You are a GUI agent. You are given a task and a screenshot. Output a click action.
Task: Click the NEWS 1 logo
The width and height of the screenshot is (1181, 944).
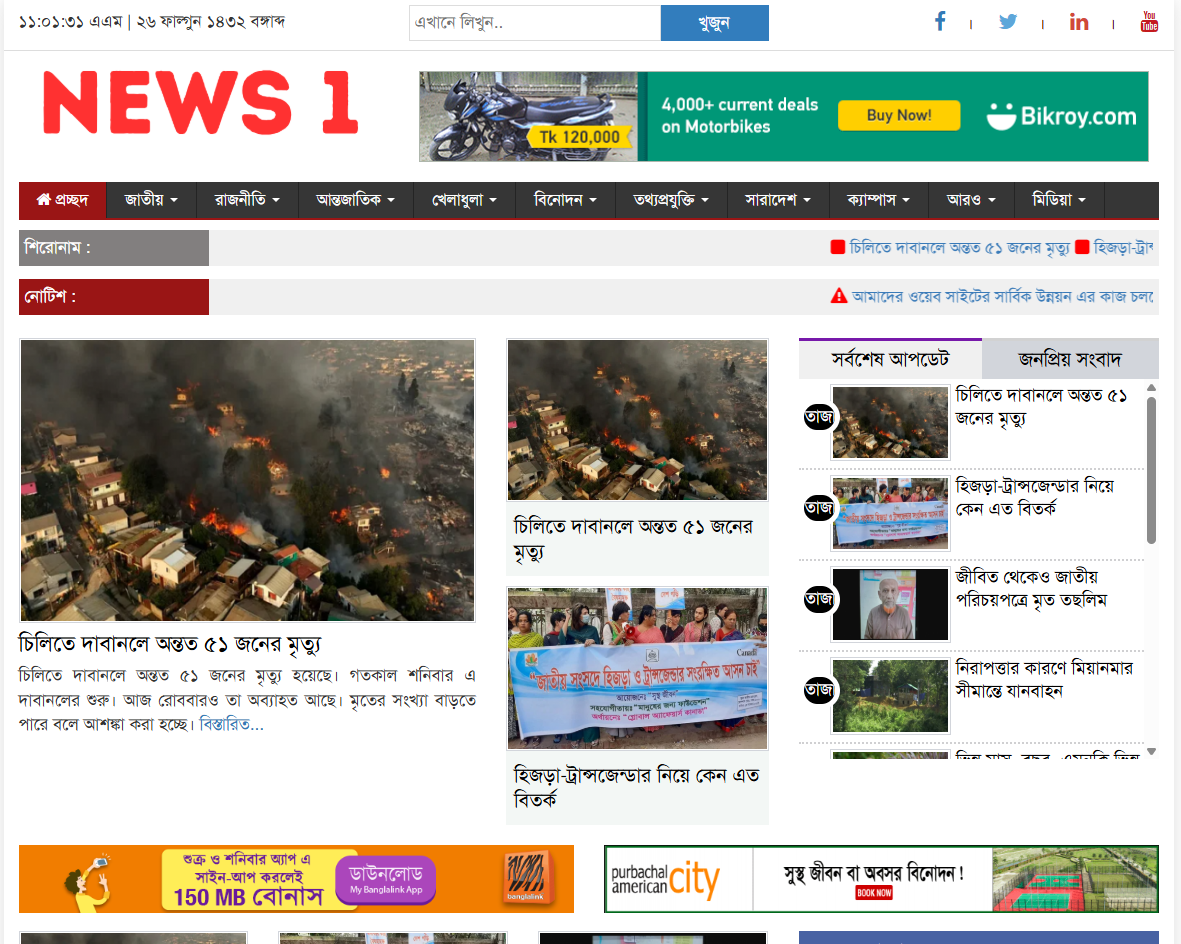[x=200, y=103]
